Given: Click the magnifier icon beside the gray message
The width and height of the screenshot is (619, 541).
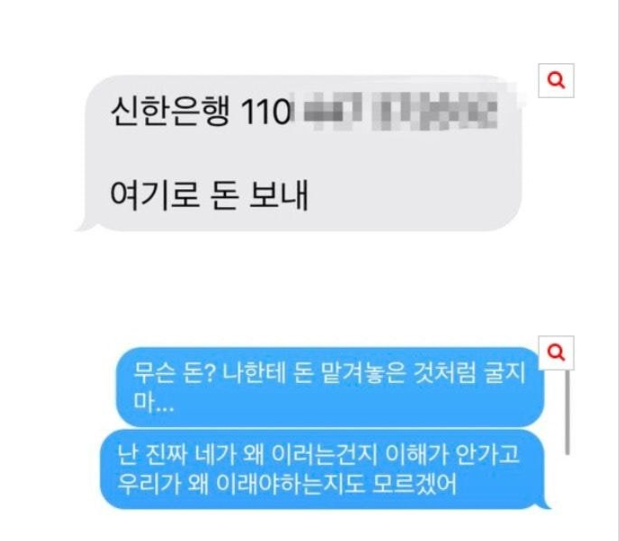Looking at the screenshot, I should click(x=556, y=80).
